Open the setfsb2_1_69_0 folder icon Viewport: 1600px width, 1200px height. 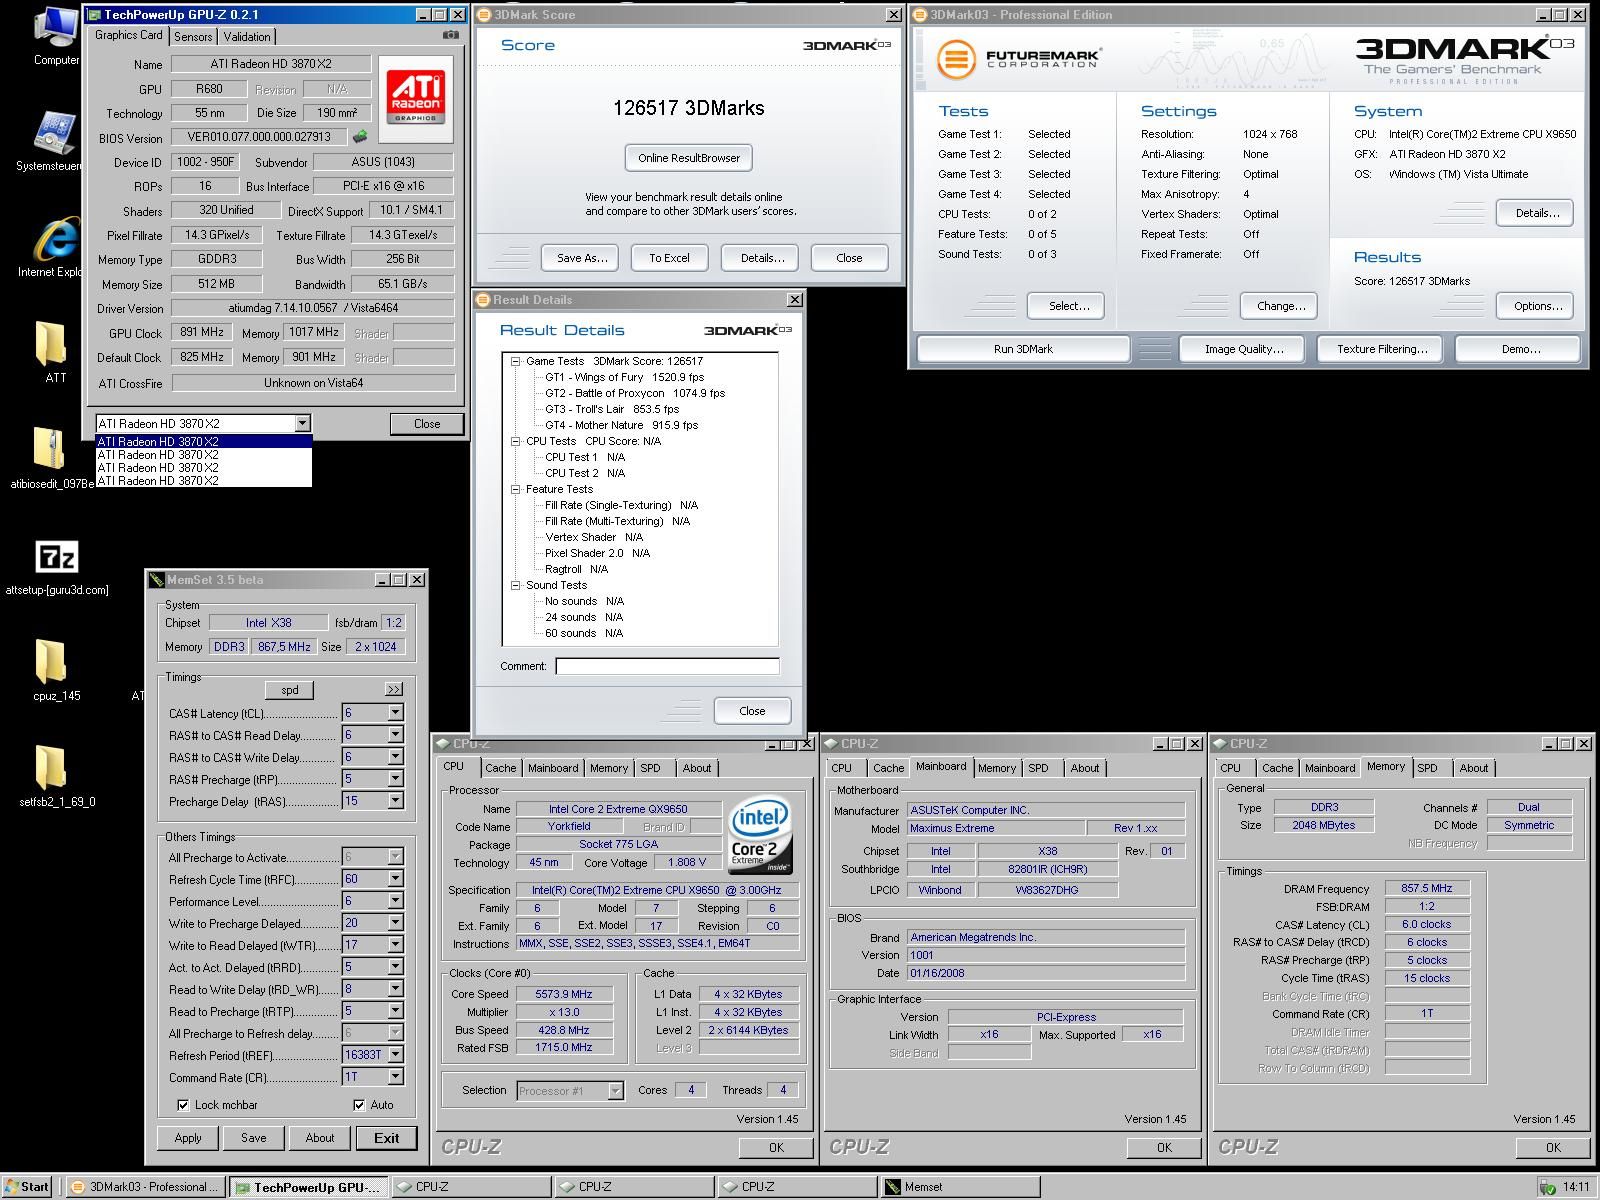[x=54, y=775]
